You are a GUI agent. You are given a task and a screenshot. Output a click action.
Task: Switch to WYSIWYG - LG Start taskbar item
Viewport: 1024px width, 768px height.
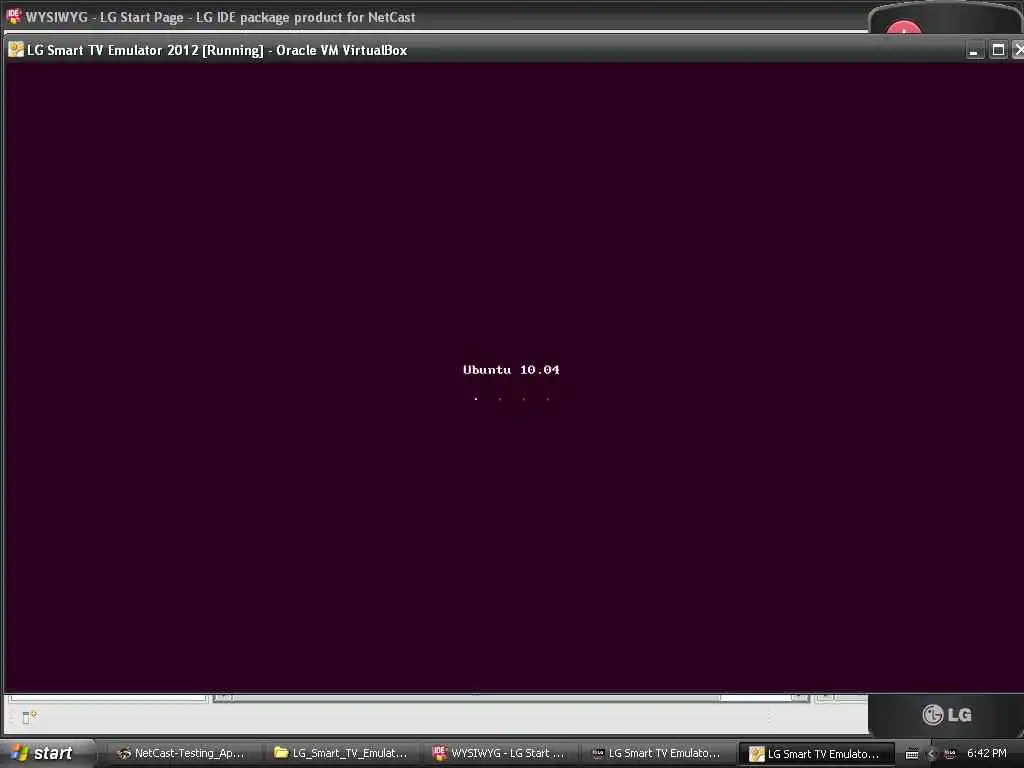(500, 754)
